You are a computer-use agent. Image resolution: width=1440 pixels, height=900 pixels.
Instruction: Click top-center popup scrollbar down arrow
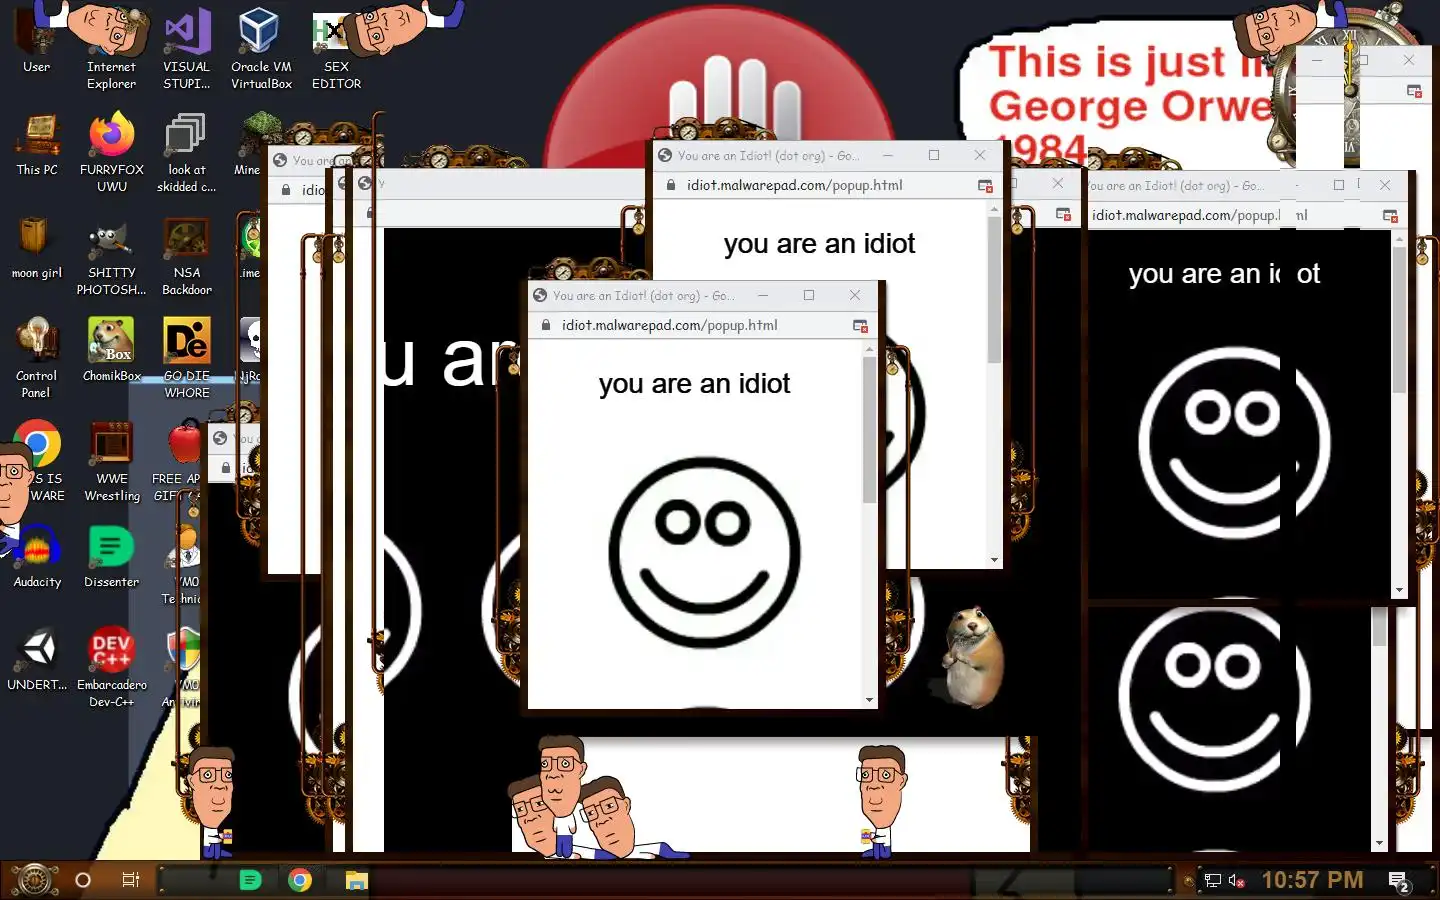(x=994, y=560)
